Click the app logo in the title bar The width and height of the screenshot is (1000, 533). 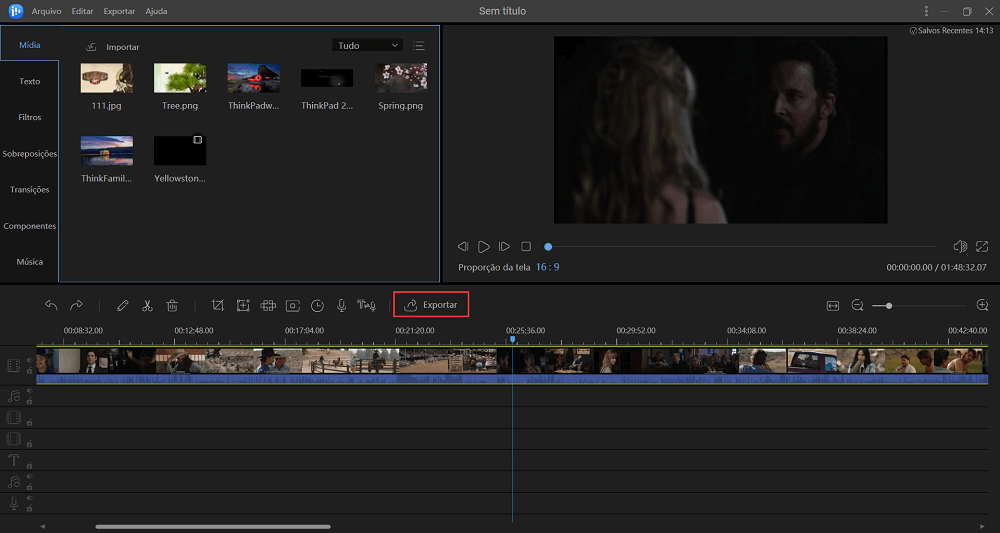[16, 11]
